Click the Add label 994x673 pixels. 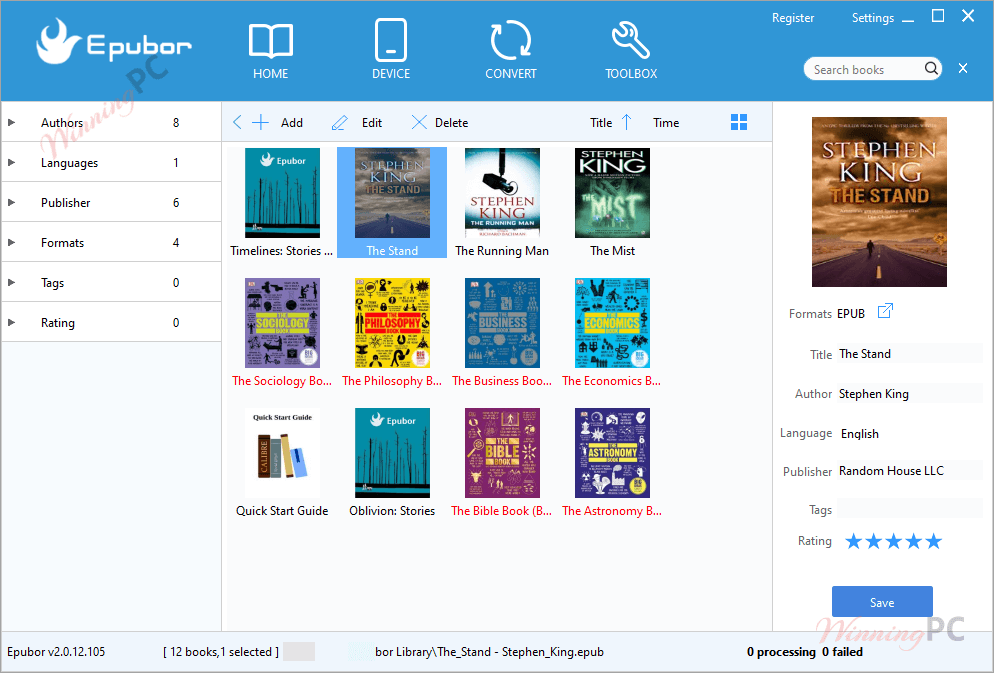coord(292,122)
